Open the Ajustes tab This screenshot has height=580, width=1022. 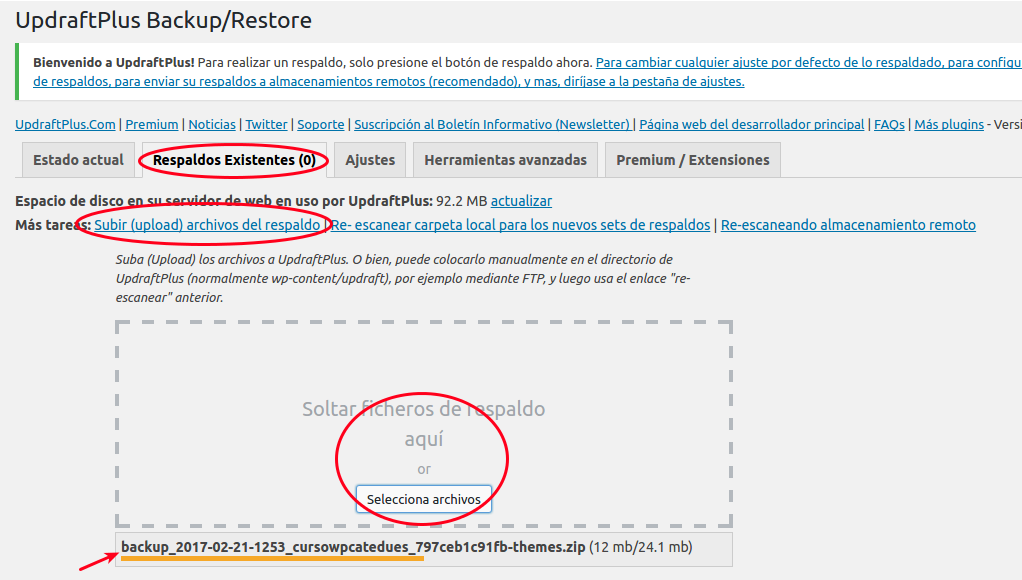tap(370, 160)
